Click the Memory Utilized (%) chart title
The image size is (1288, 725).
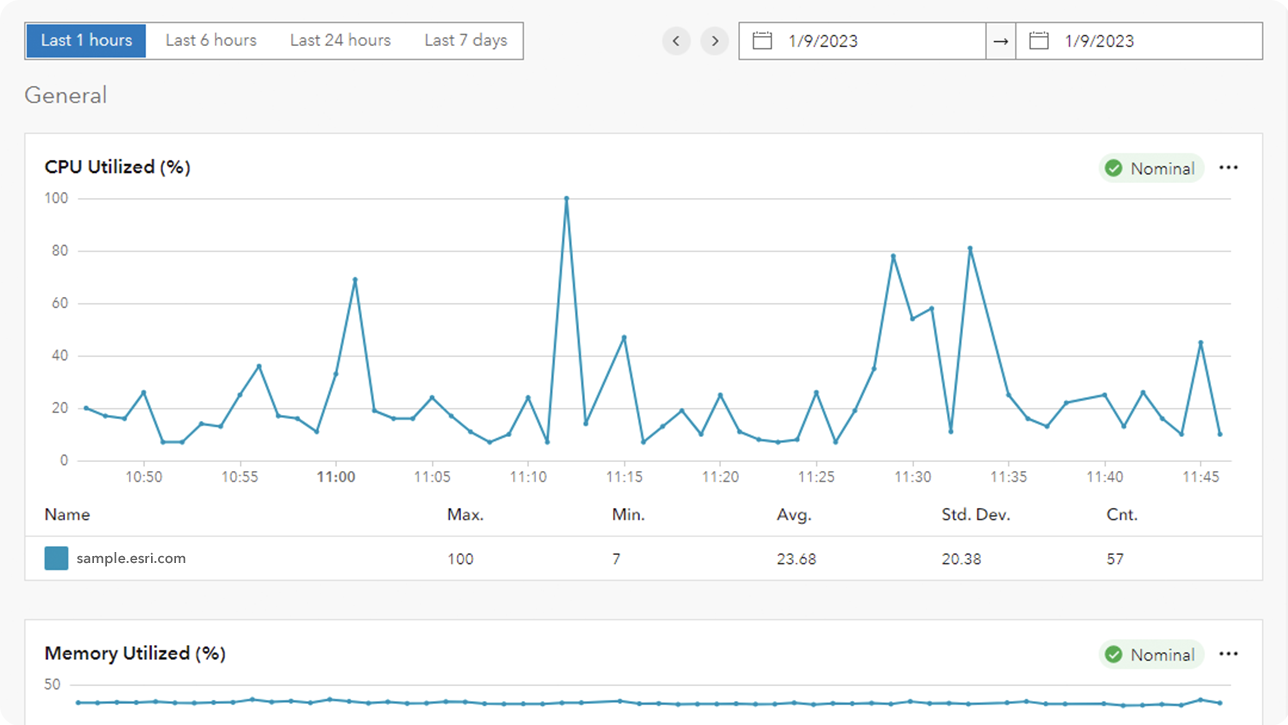click(x=135, y=653)
